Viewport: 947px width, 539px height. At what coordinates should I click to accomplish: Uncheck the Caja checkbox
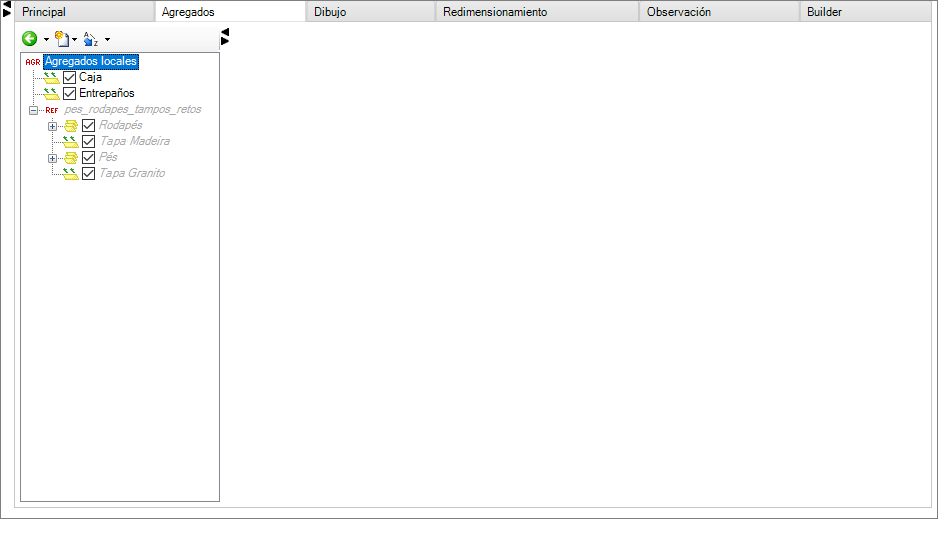[x=69, y=77]
